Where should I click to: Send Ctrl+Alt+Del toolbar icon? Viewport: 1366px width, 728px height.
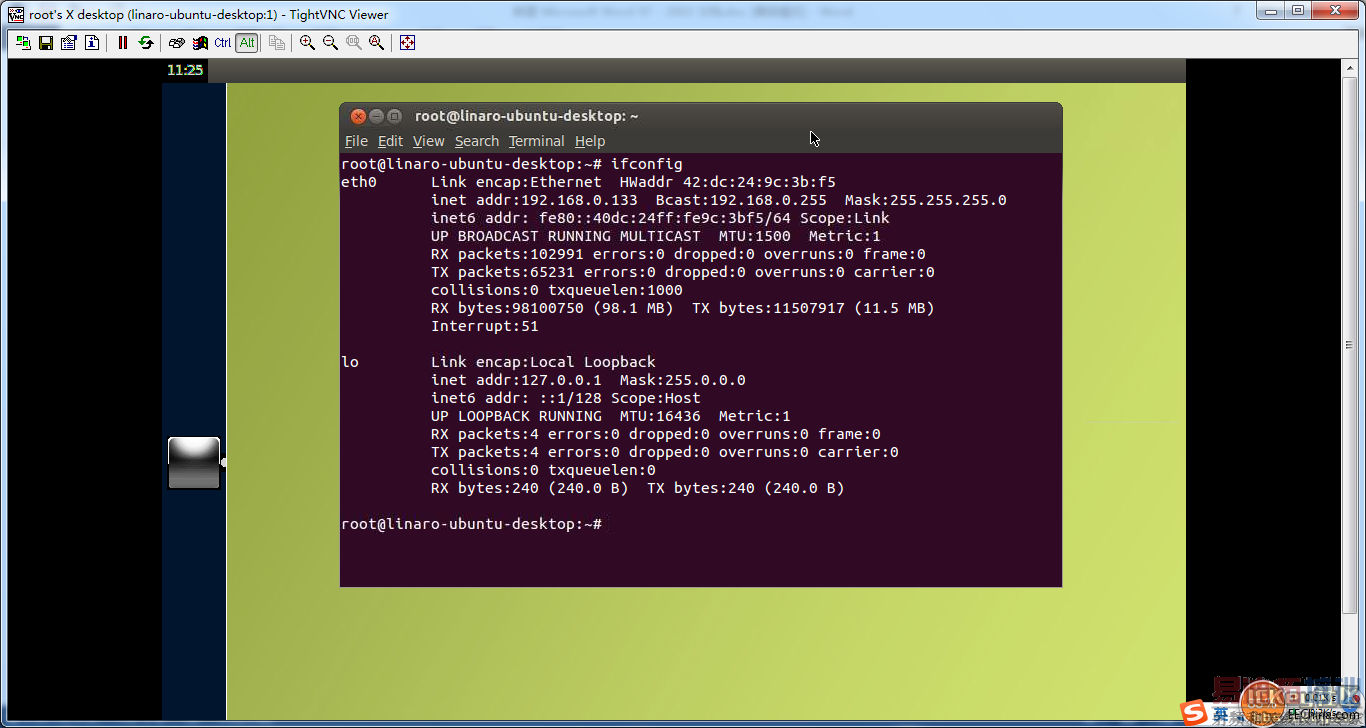[177, 43]
